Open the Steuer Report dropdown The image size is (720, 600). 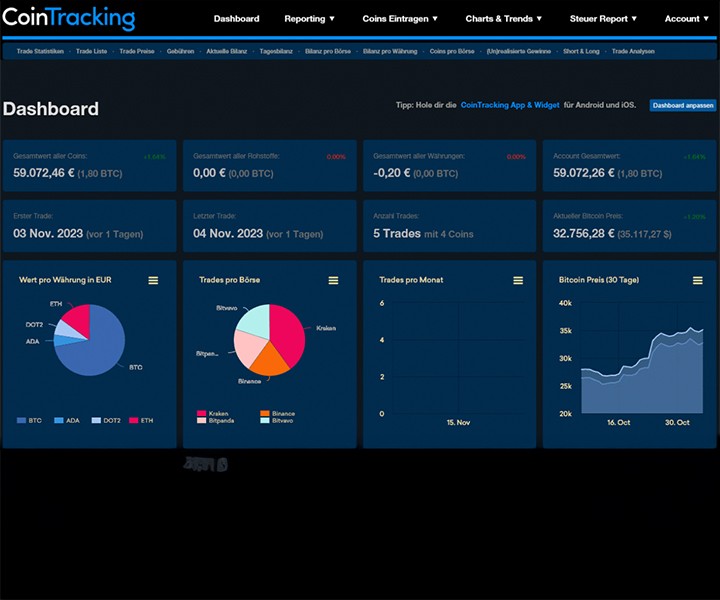click(x=603, y=19)
